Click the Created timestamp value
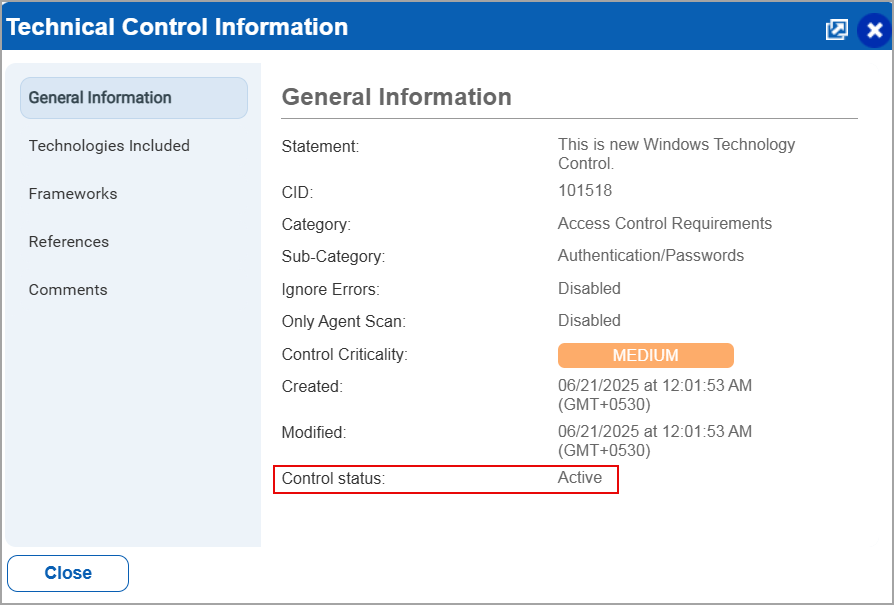 655,395
